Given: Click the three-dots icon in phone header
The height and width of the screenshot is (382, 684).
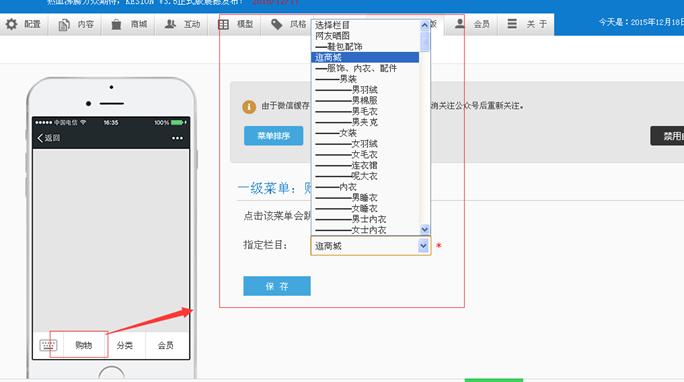Looking at the screenshot, I should click(x=178, y=138).
